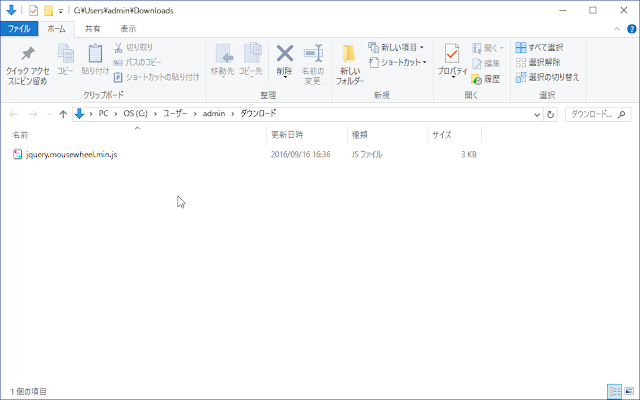
Task: Click Edit (編集) in the ribbon
Action: (x=486, y=63)
